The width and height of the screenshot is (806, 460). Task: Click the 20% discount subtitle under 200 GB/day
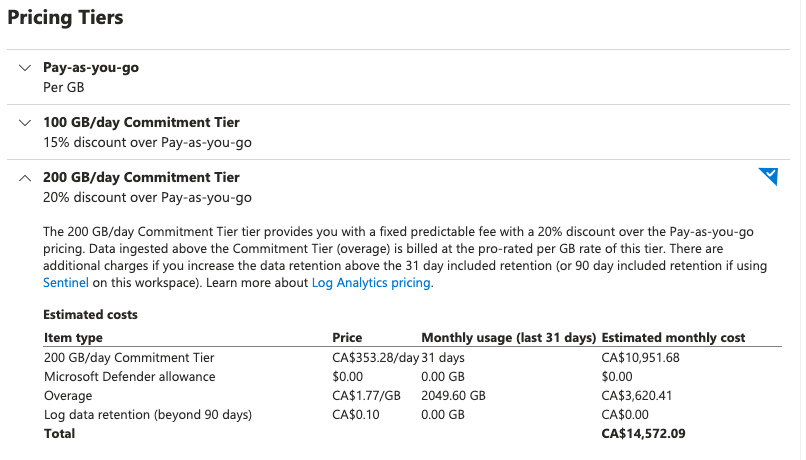148,197
